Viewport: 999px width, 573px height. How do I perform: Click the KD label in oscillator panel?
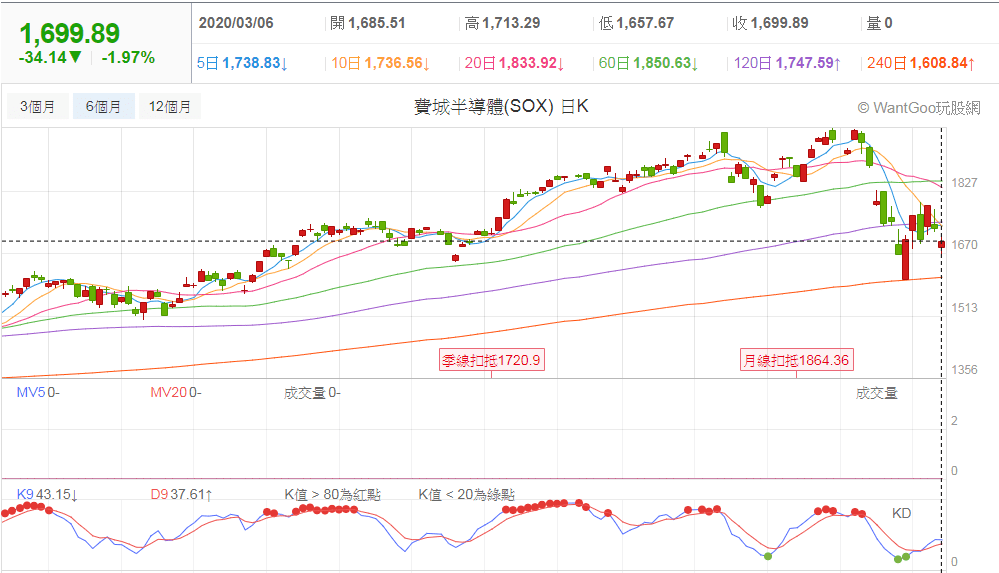[901, 513]
